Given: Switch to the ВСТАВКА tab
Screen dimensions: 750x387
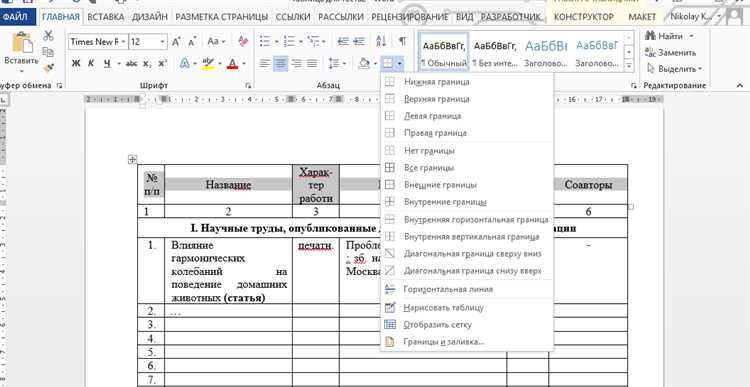Looking at the screenshot, I should [106, 17].
